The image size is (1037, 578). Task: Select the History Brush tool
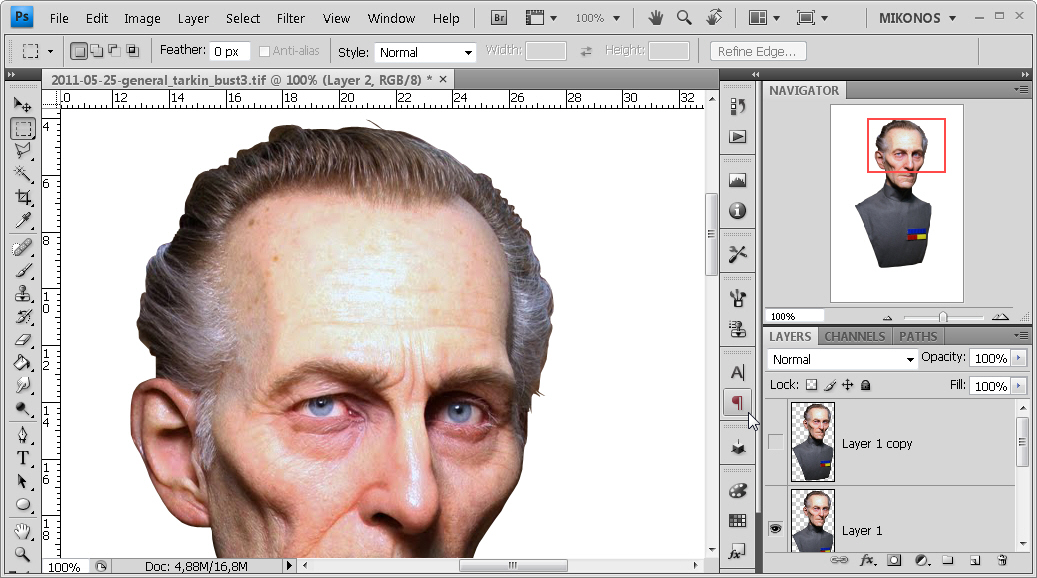23,317
